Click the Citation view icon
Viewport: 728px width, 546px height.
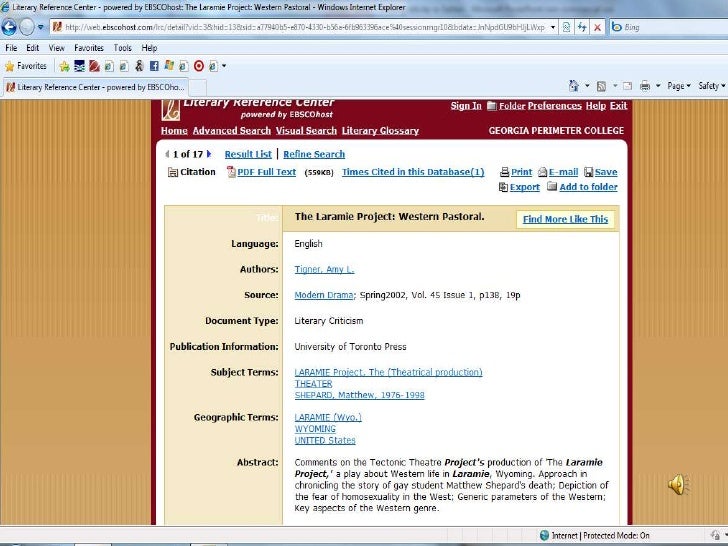[x=173, y=172]
